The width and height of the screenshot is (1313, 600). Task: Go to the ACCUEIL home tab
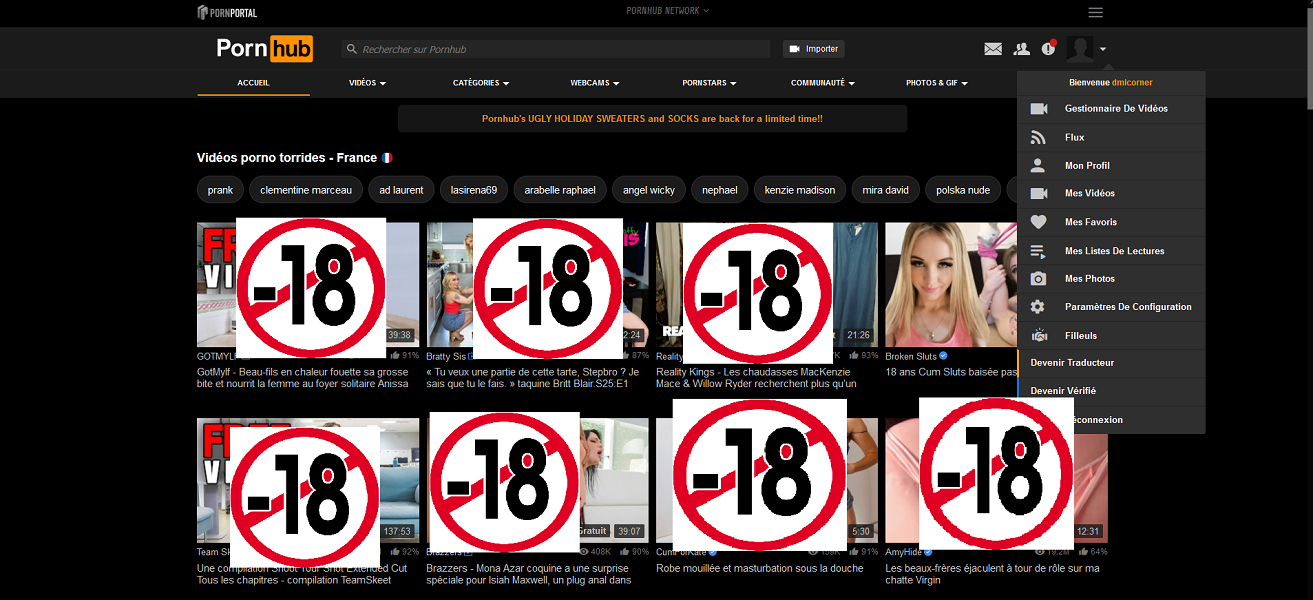tap(254, 83)
